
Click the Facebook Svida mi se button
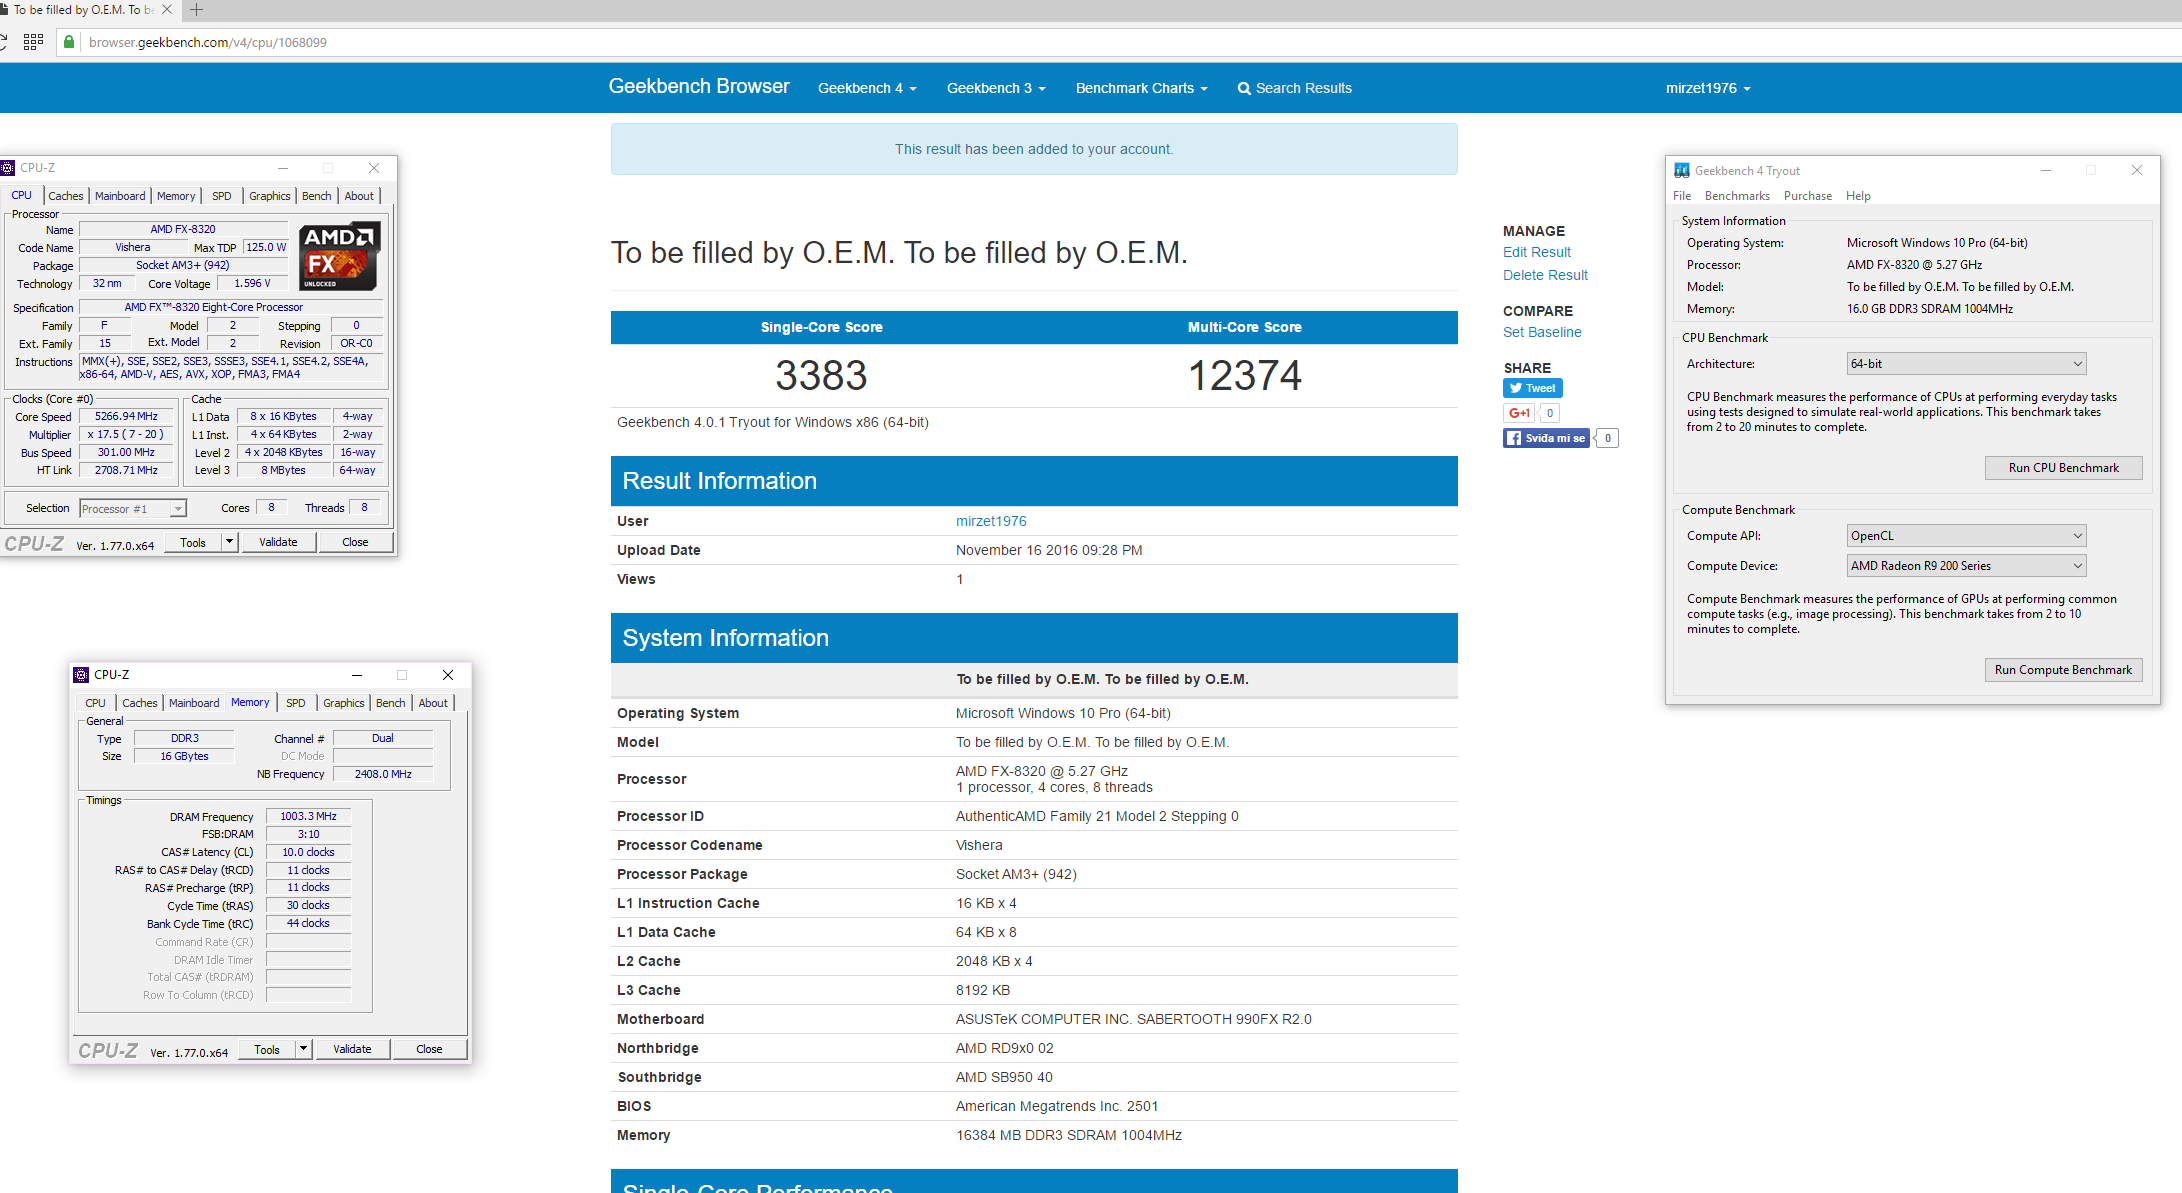tap(1546, 438)
